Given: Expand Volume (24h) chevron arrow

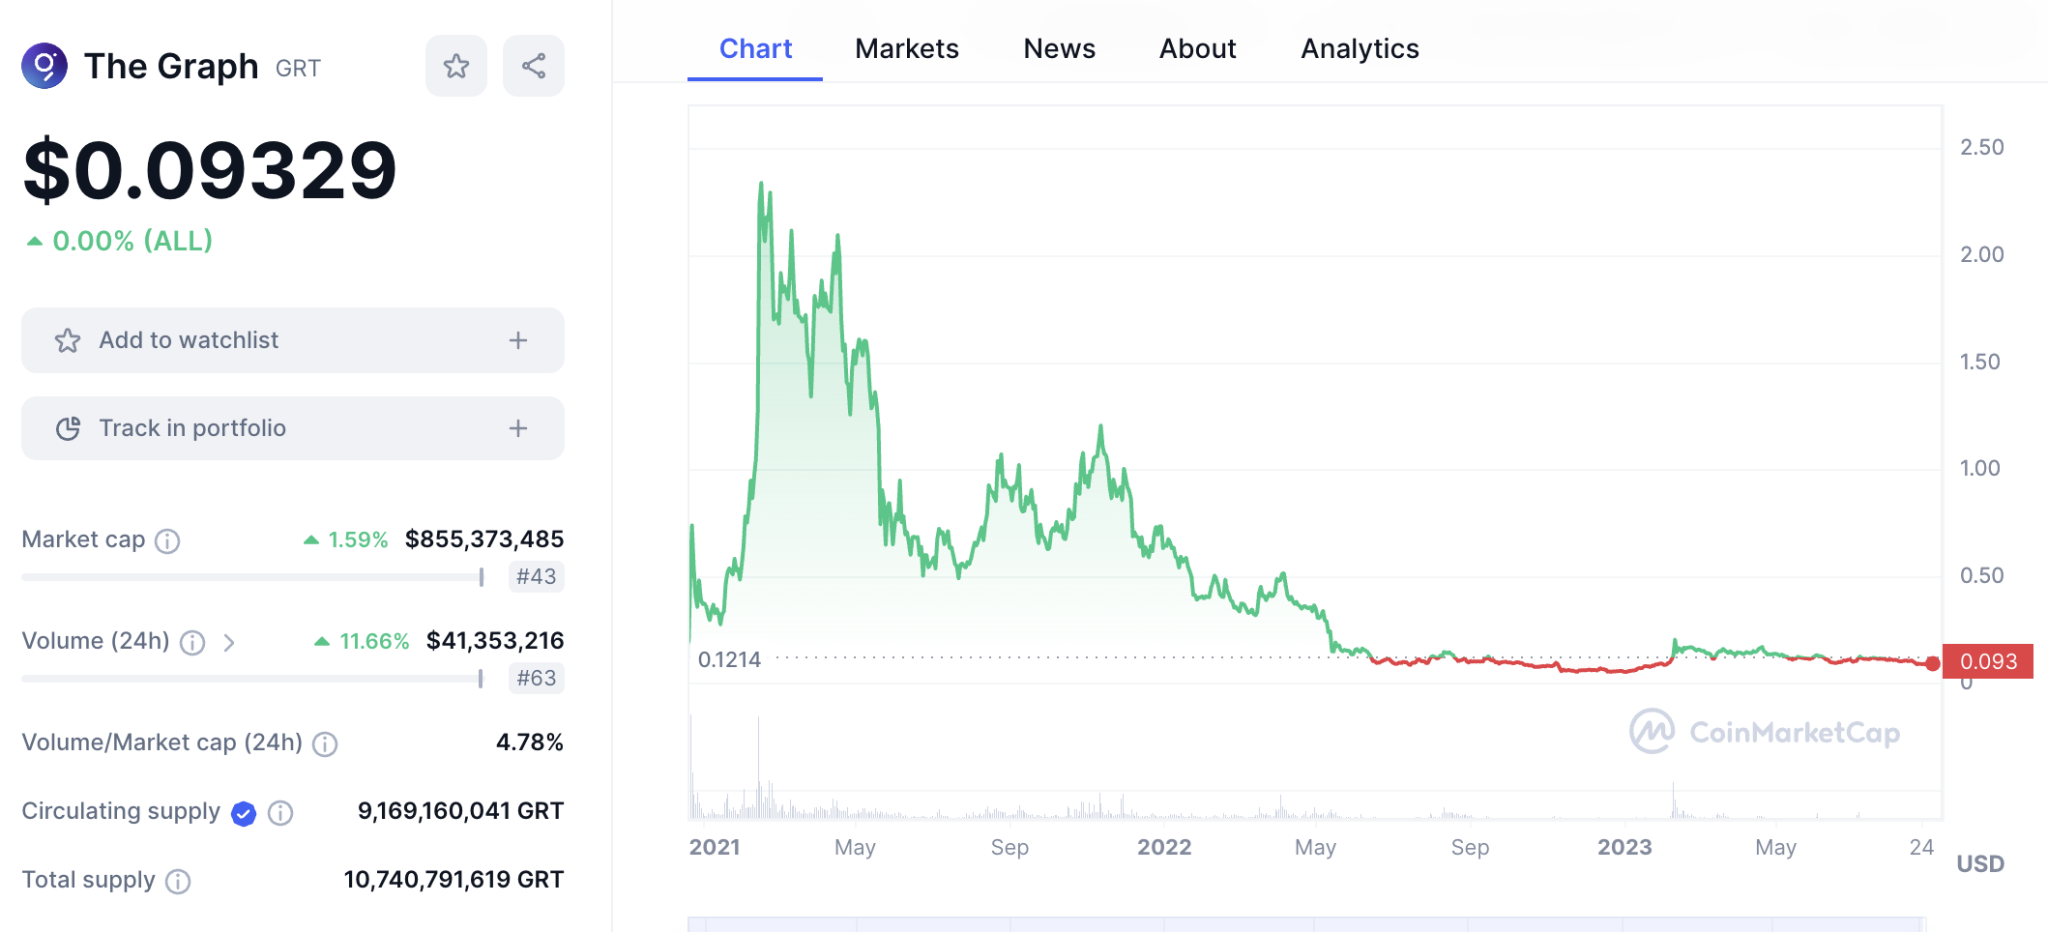Looking at the screenshot, I should pyautogui.click(x=229, y=642).
